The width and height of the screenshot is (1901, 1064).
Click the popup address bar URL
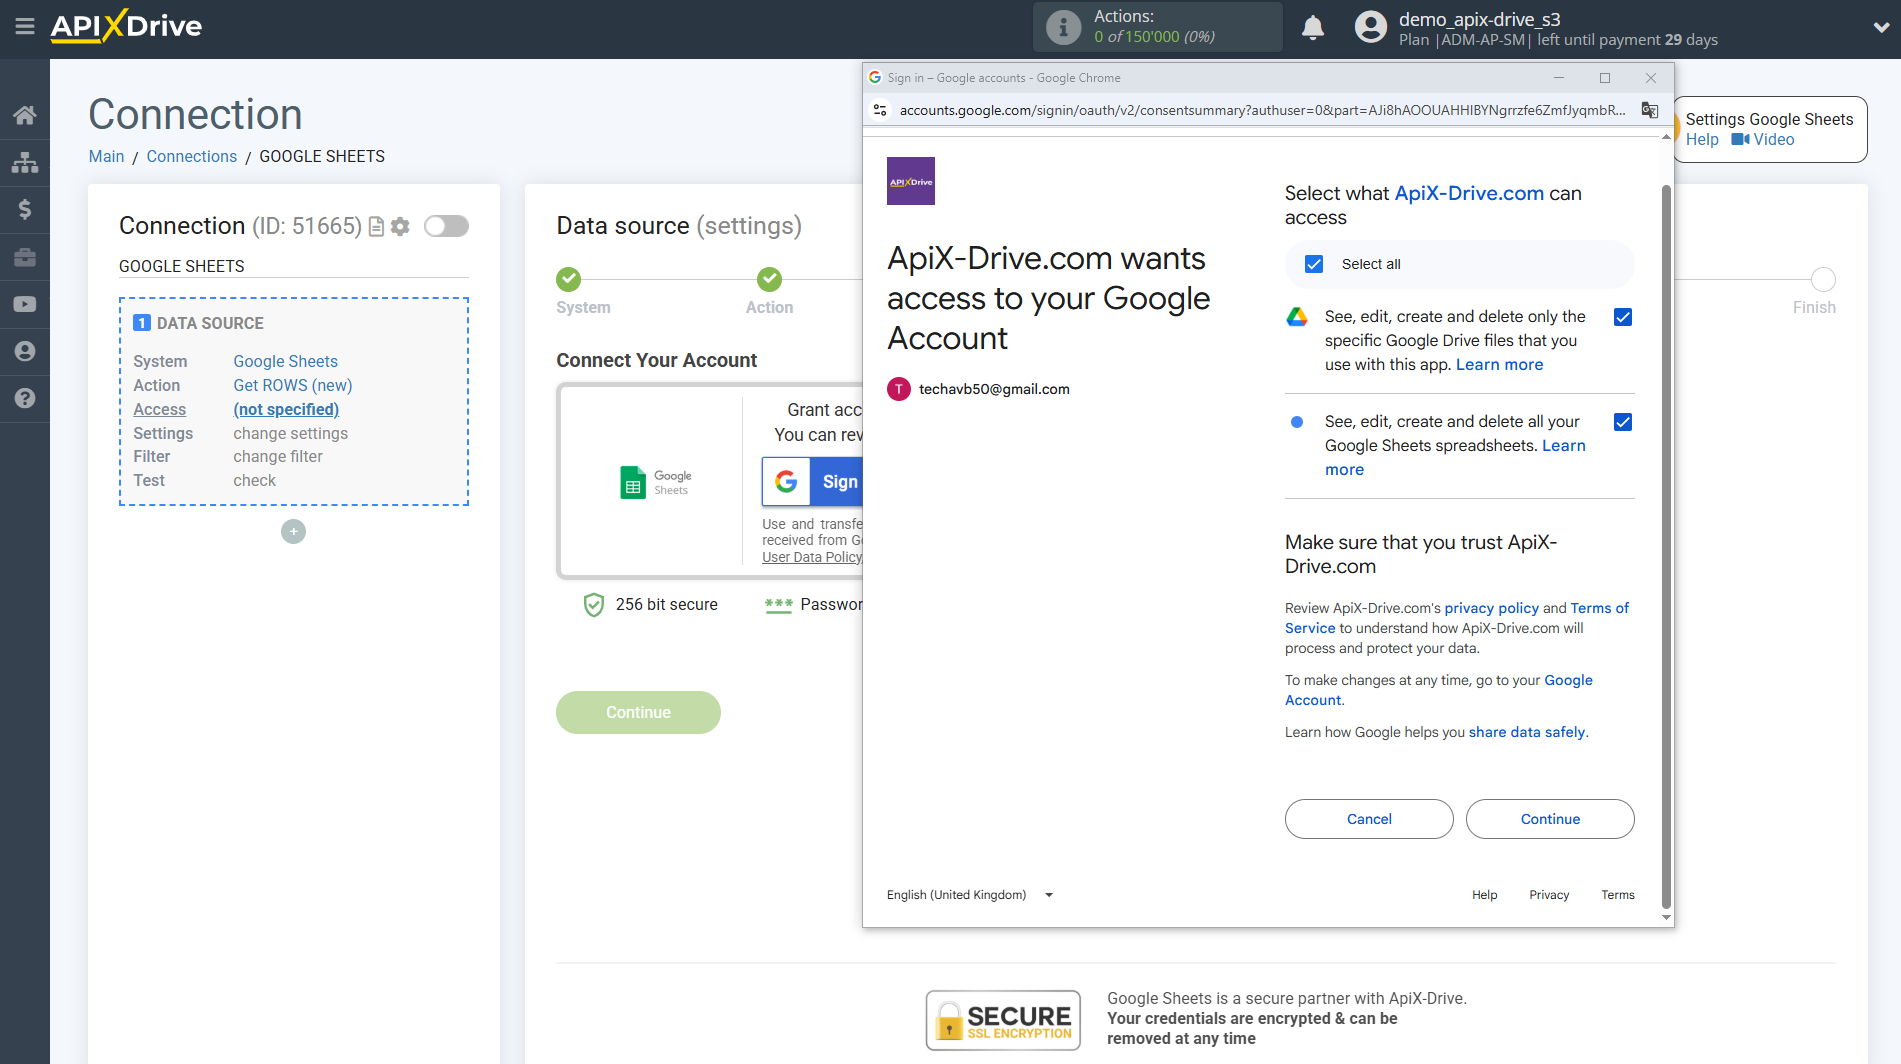point(1262,110)
